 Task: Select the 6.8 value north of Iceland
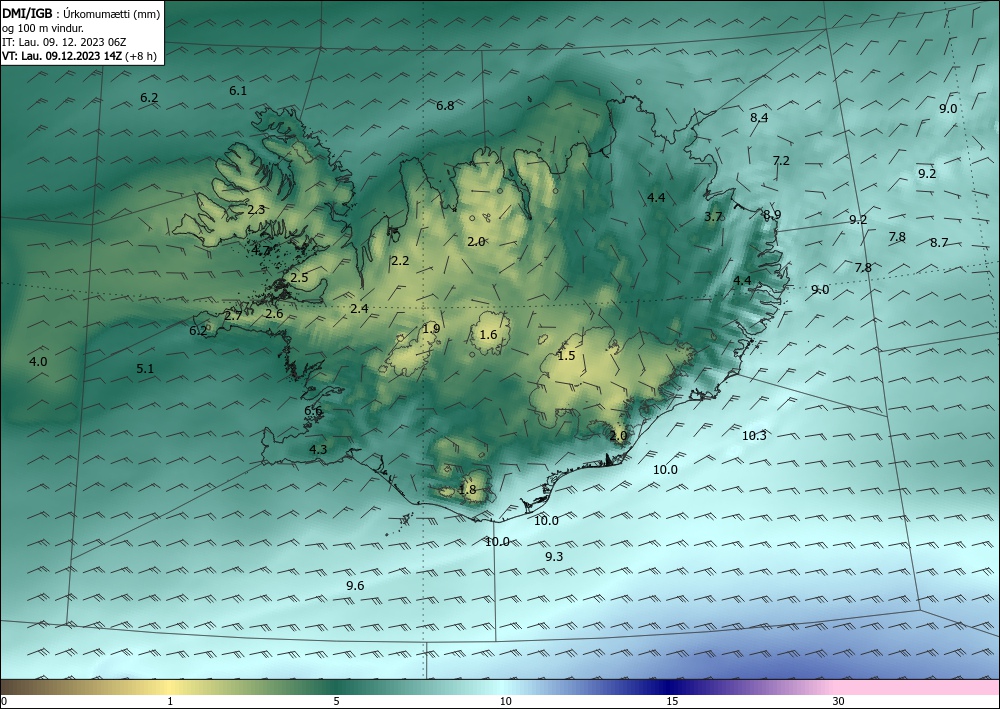point(445,106)
